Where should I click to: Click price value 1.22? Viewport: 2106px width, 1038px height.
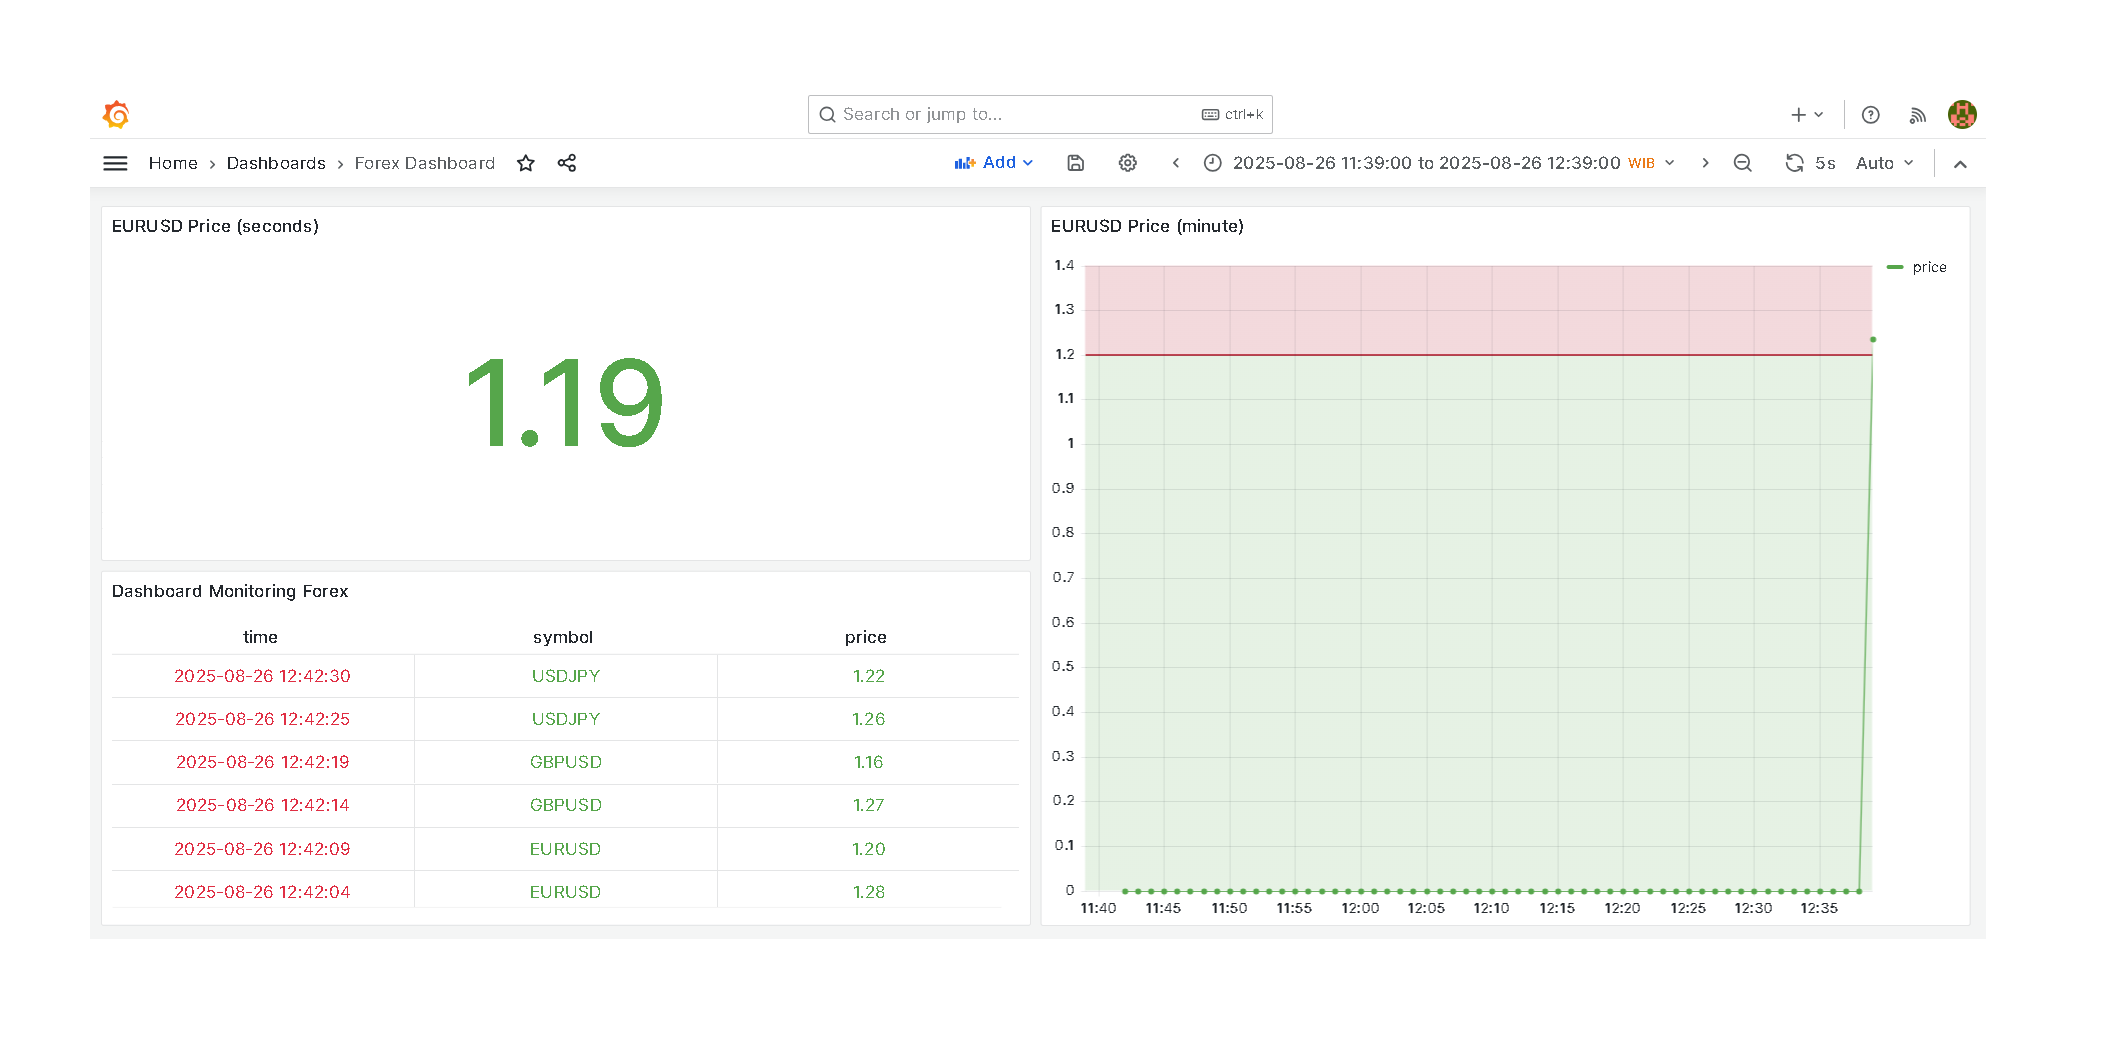click(x=869, y=676)
